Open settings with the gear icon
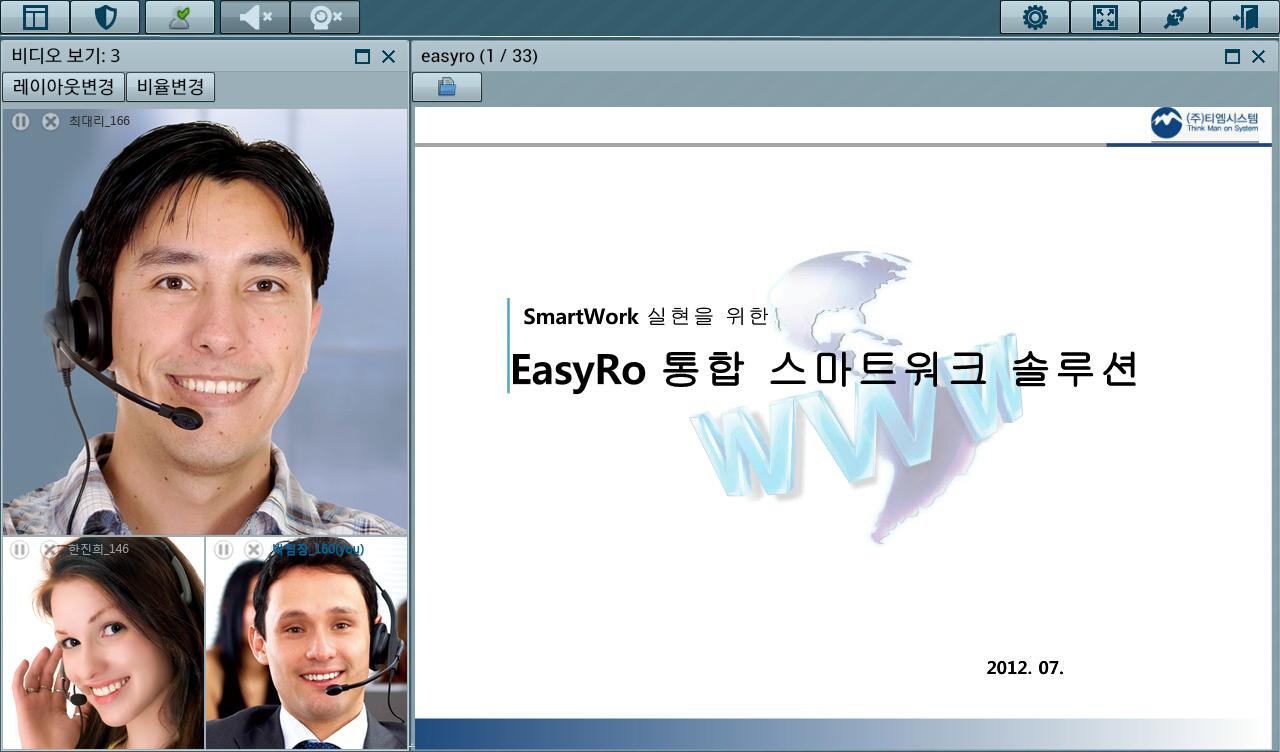 click(x=1035, y=17)
